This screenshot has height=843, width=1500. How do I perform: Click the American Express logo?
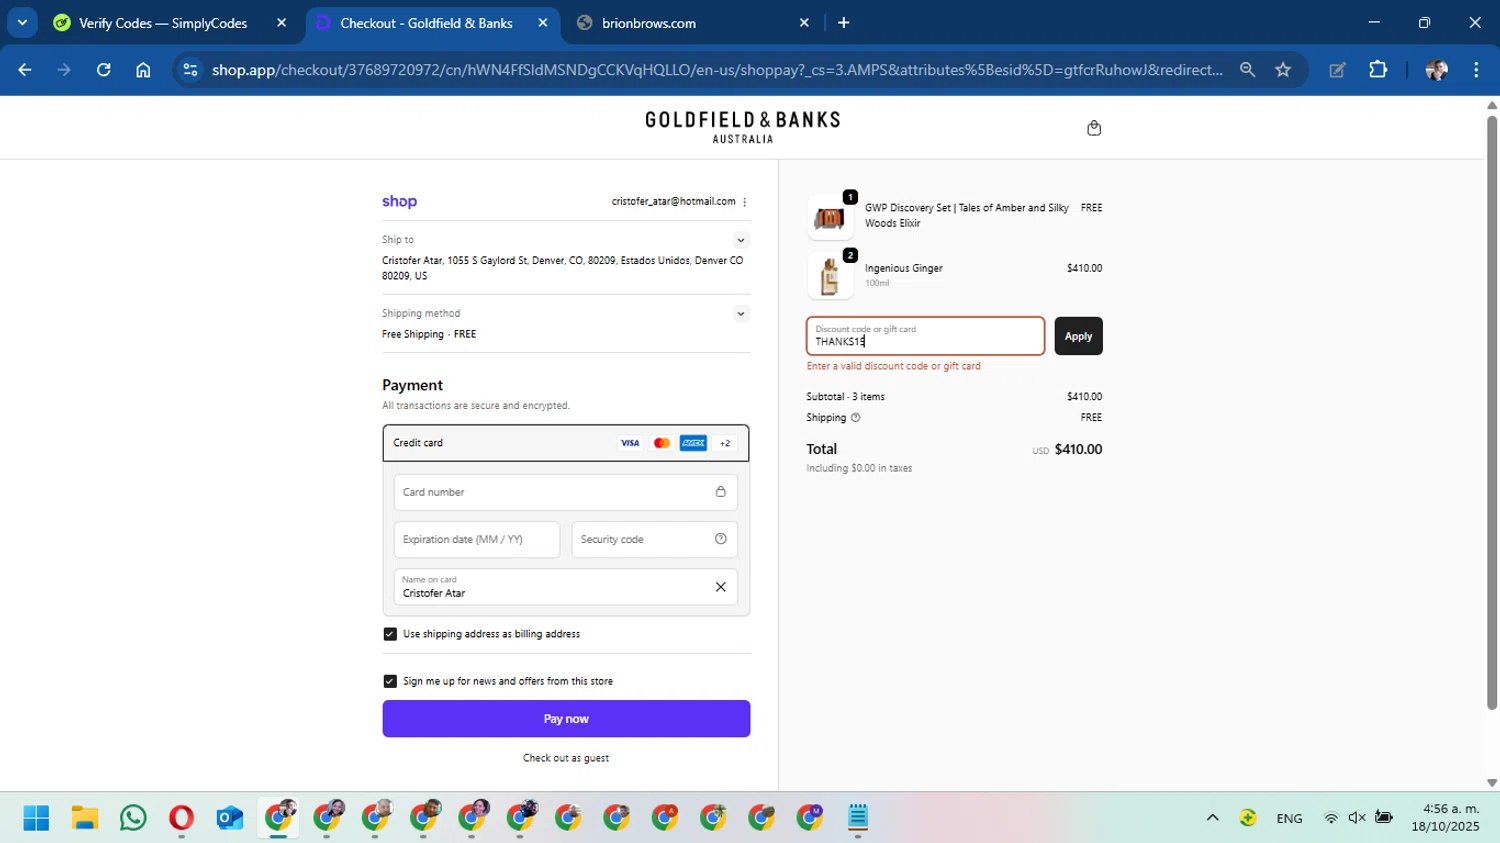tap(693, 443)
